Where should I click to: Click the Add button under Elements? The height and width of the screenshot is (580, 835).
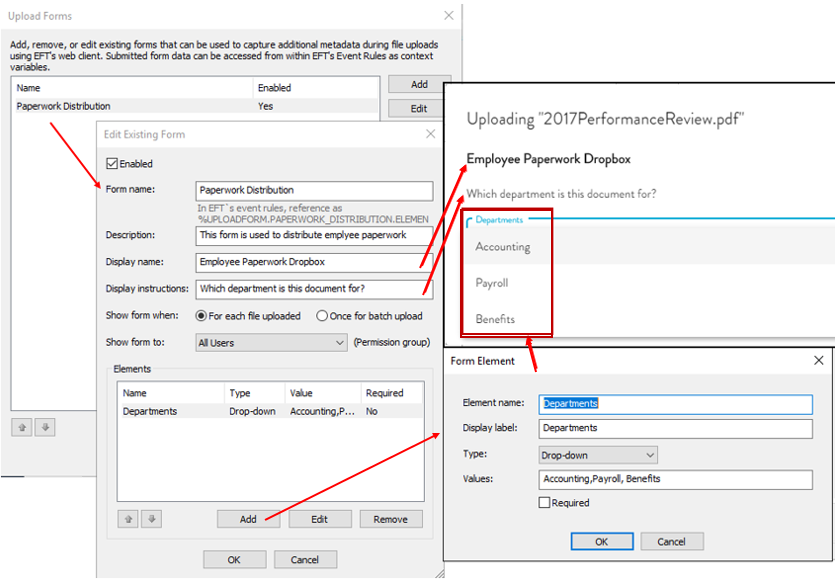tap(248, 519)
